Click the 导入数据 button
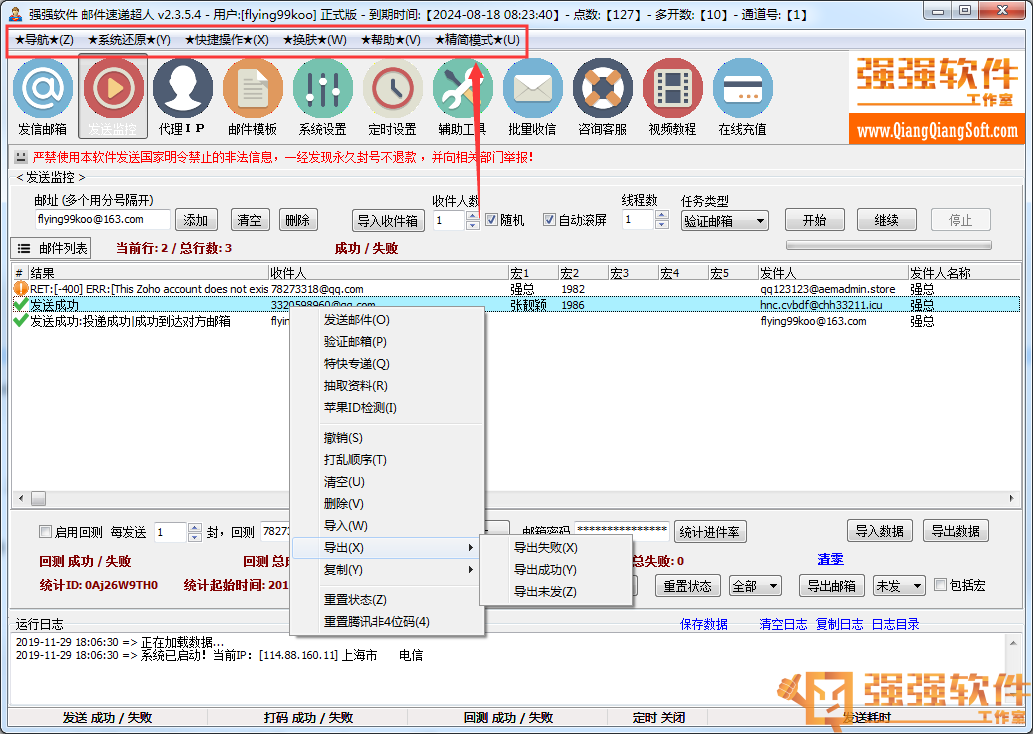Screen dimensions: 1033x734 [x=879, y=531]
